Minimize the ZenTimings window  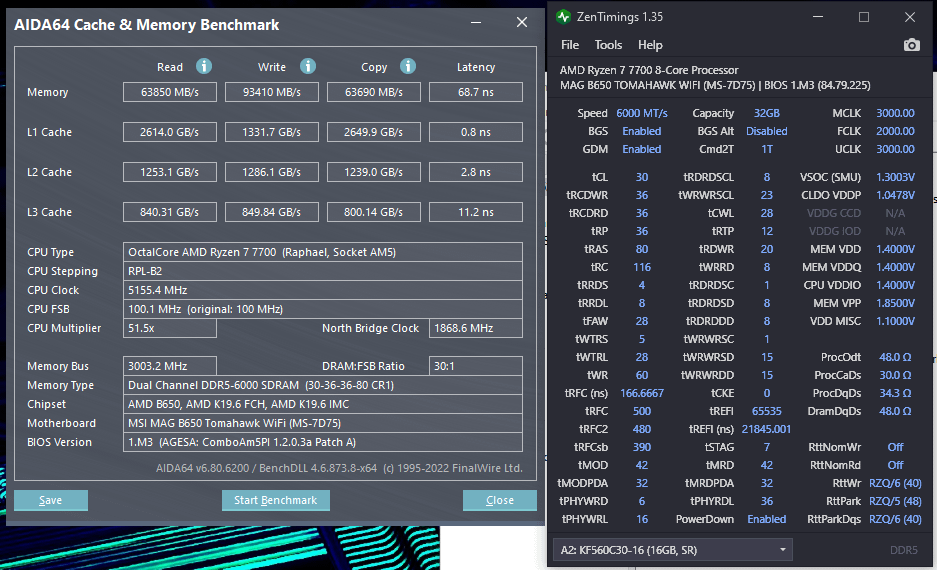(x=817, y=17)
